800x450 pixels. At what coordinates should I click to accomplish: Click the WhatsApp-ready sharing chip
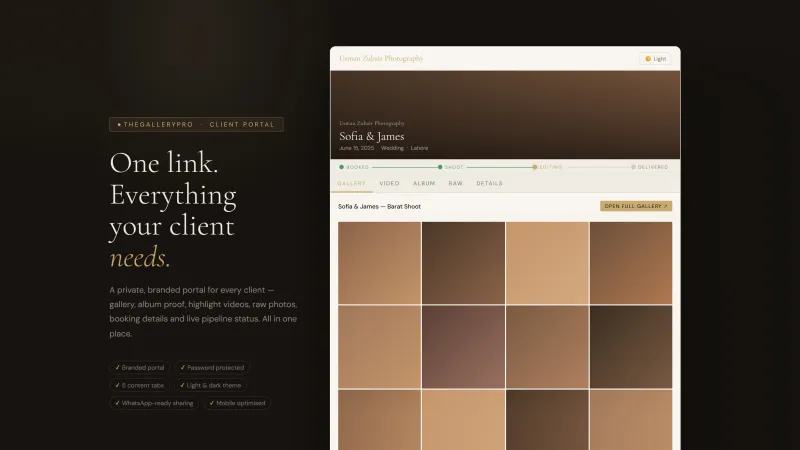pyautogui.click(x=154, y=403)
